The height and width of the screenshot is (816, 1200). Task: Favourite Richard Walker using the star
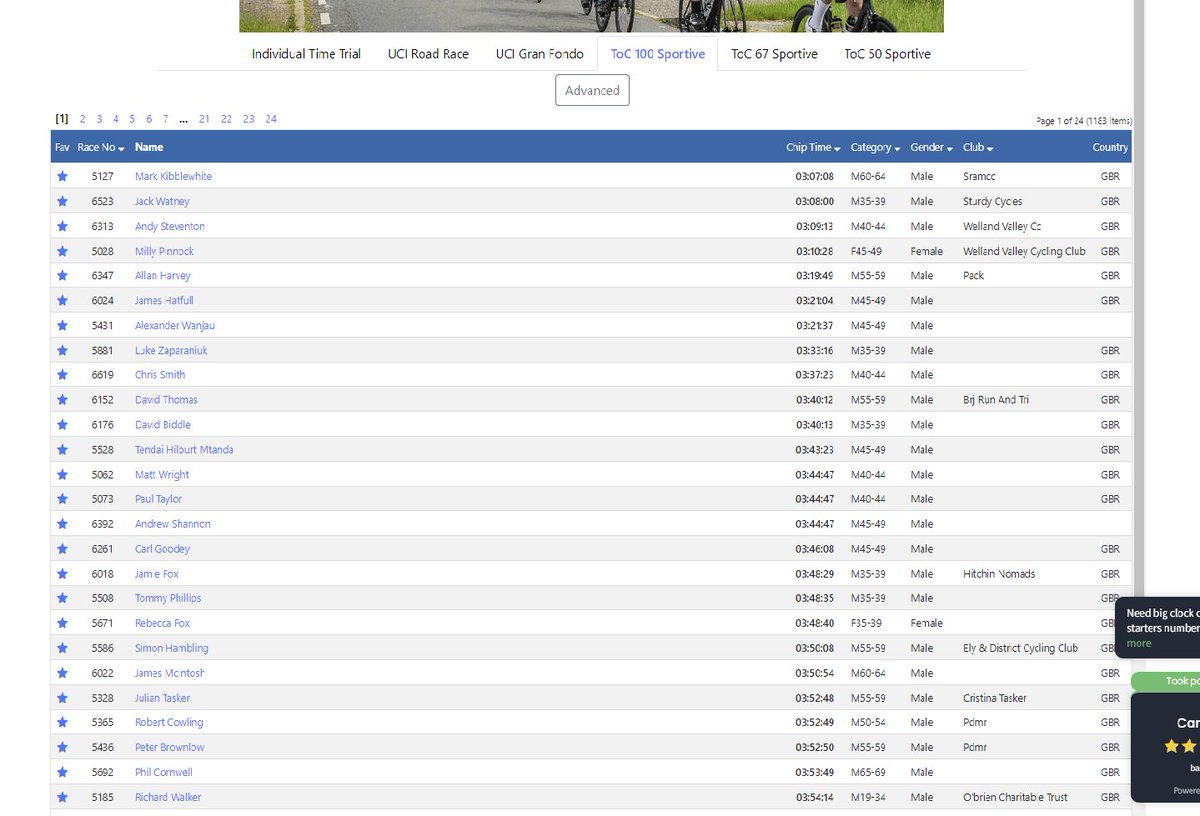pos(62,797)
